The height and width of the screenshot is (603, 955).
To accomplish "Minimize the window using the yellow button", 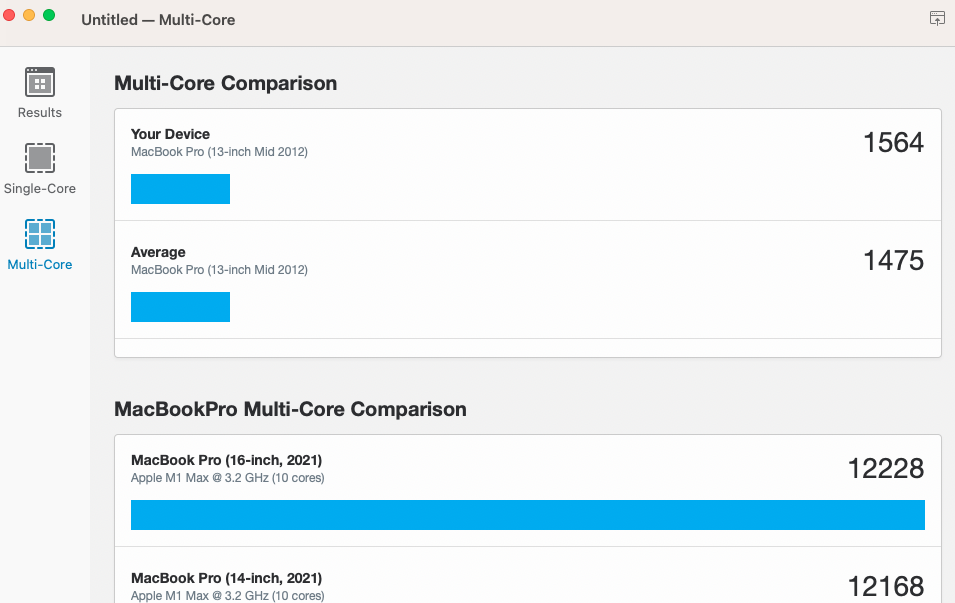I will [x=29, y=16].
